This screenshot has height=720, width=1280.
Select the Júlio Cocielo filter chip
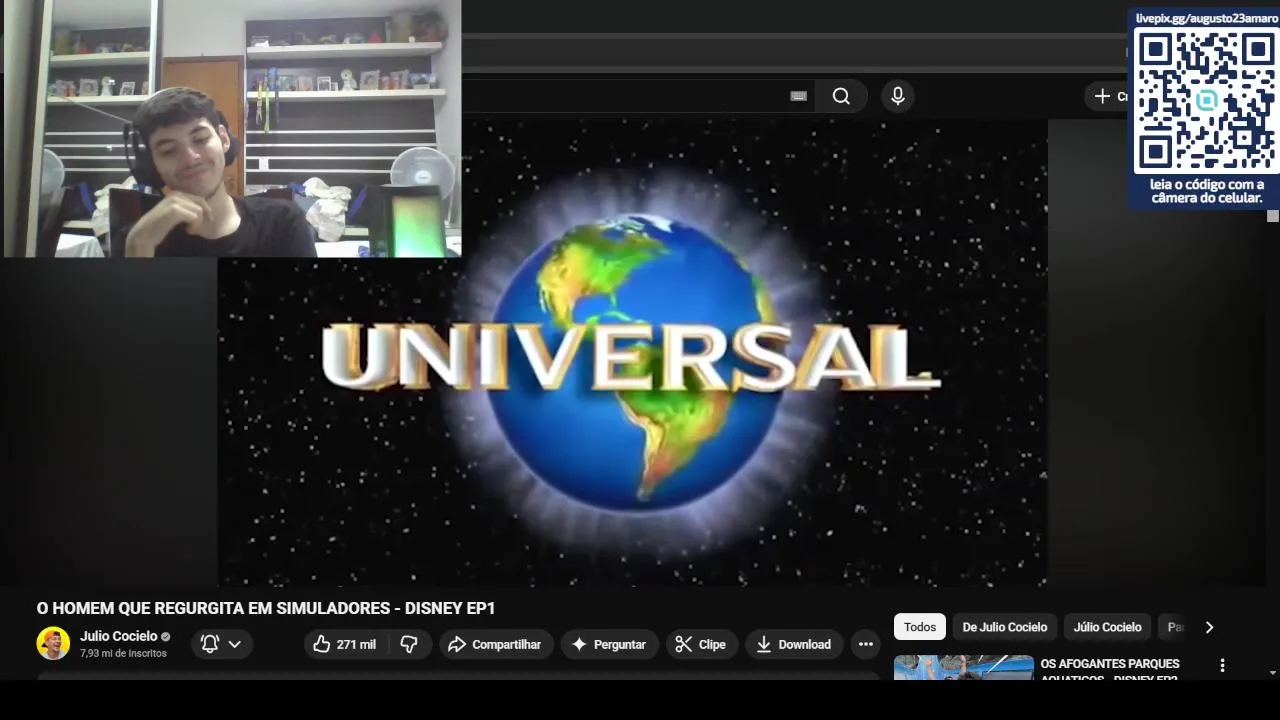(1108, 627)
